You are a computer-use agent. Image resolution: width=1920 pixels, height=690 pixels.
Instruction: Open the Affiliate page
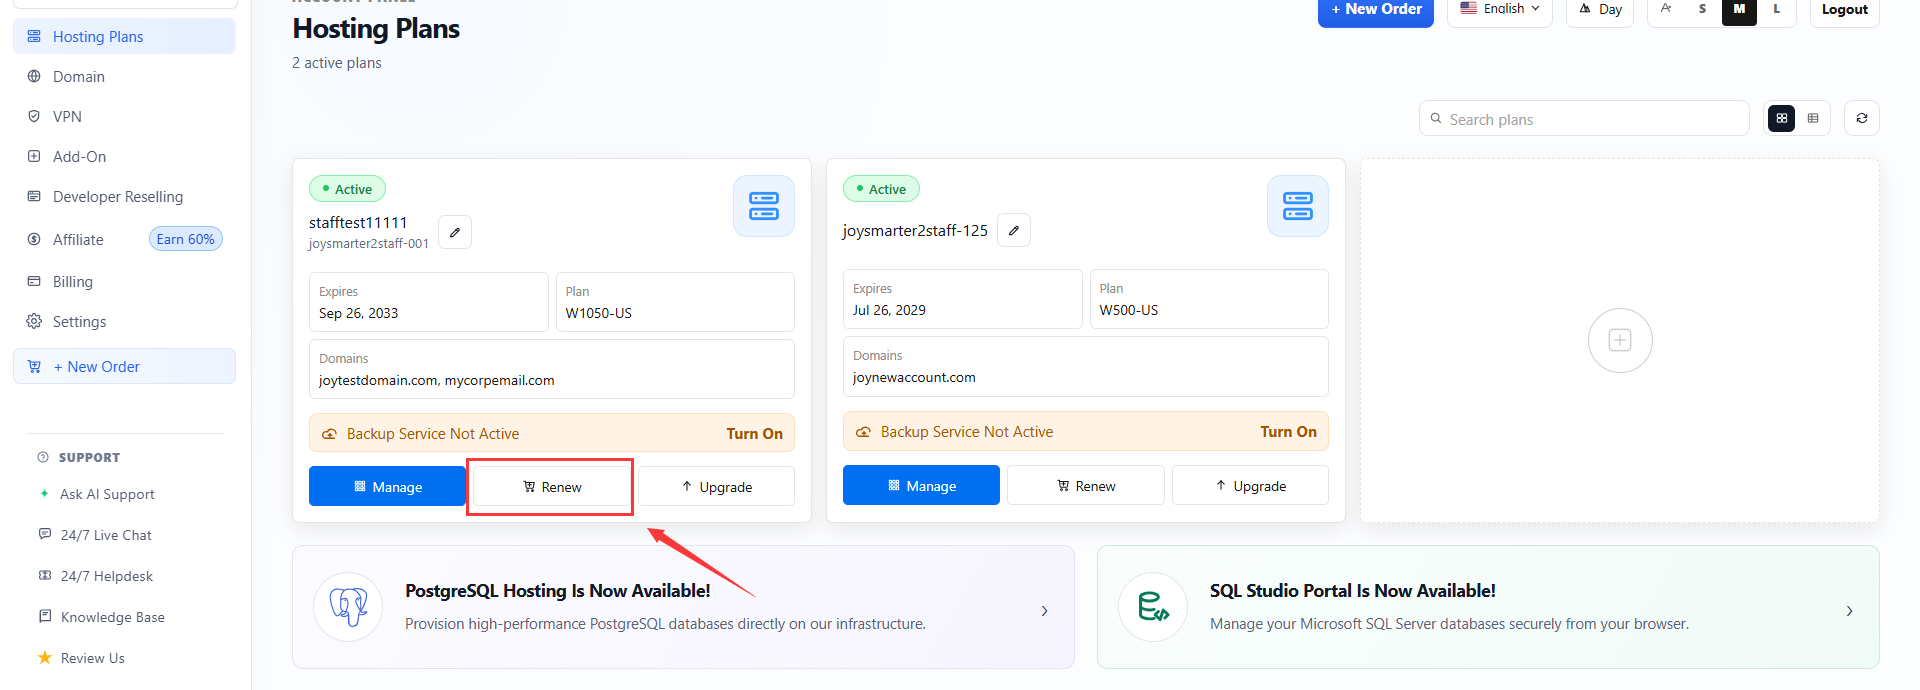pos(78,239)
